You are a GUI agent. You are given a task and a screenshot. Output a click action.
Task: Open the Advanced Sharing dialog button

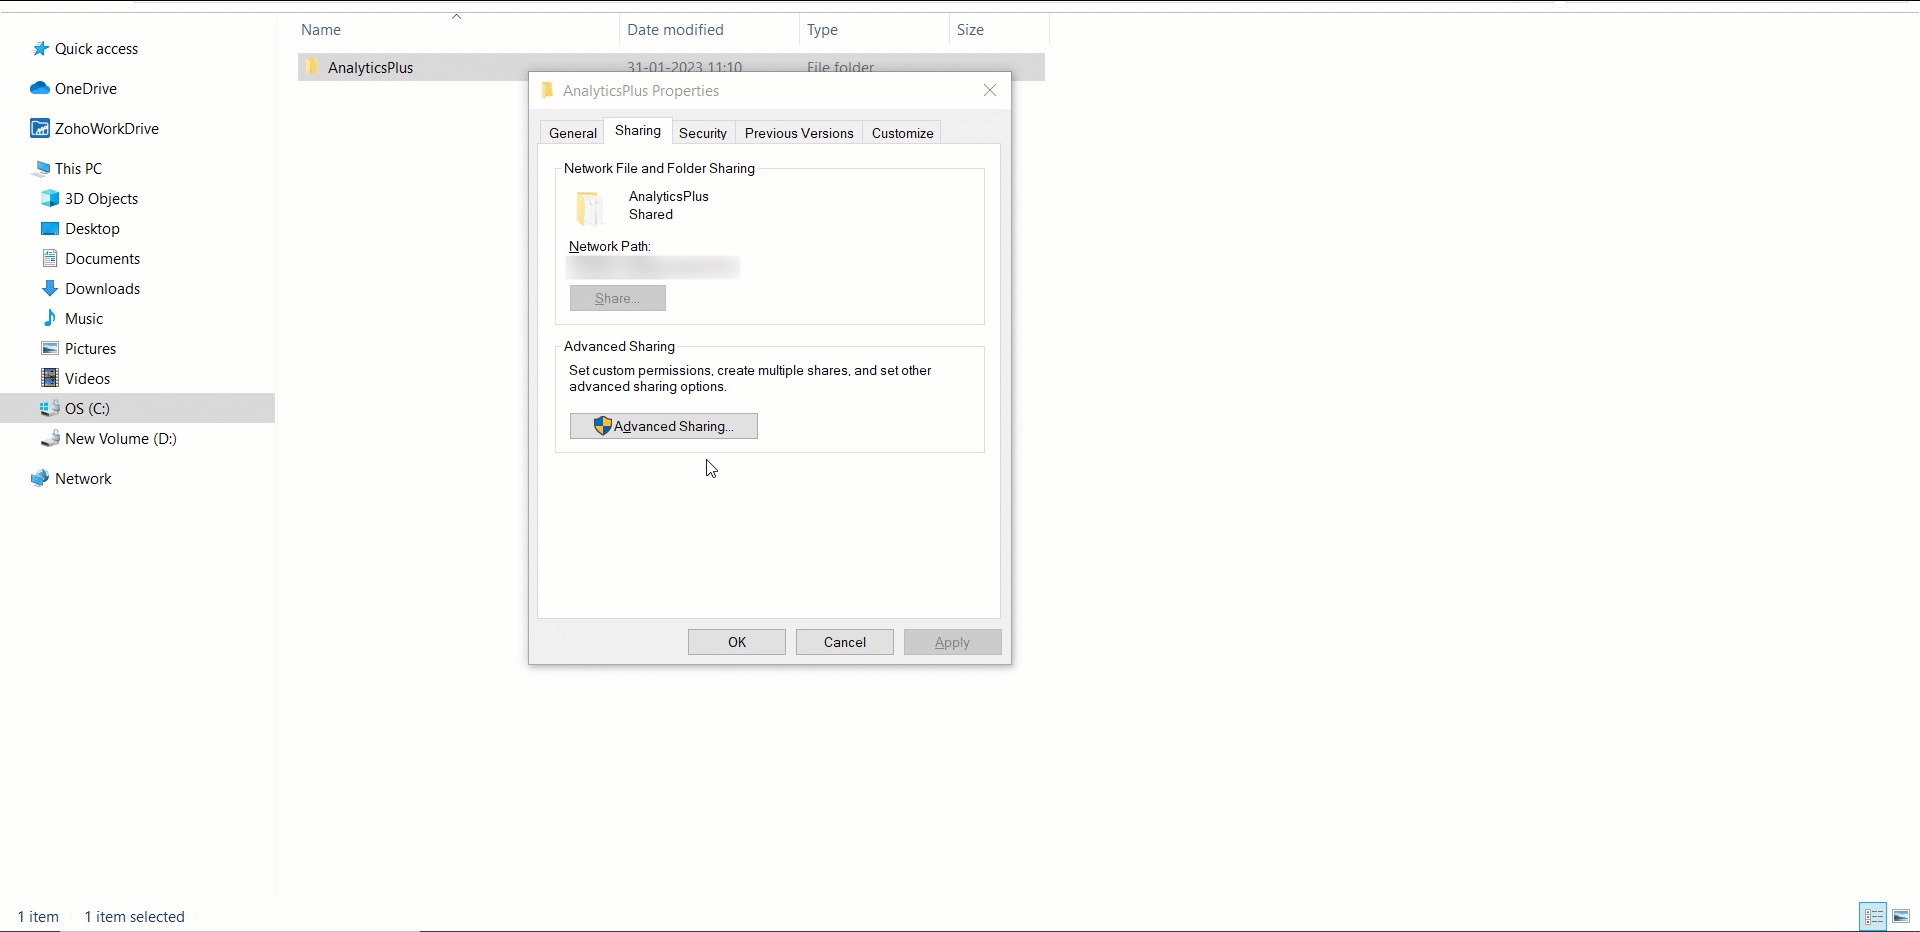(x=664, y=426)
